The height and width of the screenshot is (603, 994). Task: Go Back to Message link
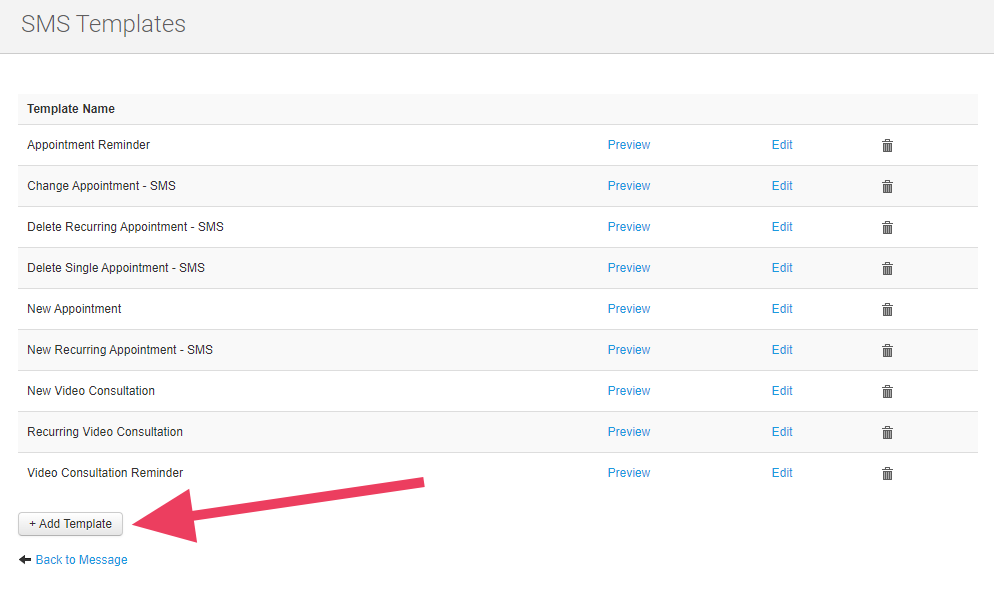coord(81,560)
